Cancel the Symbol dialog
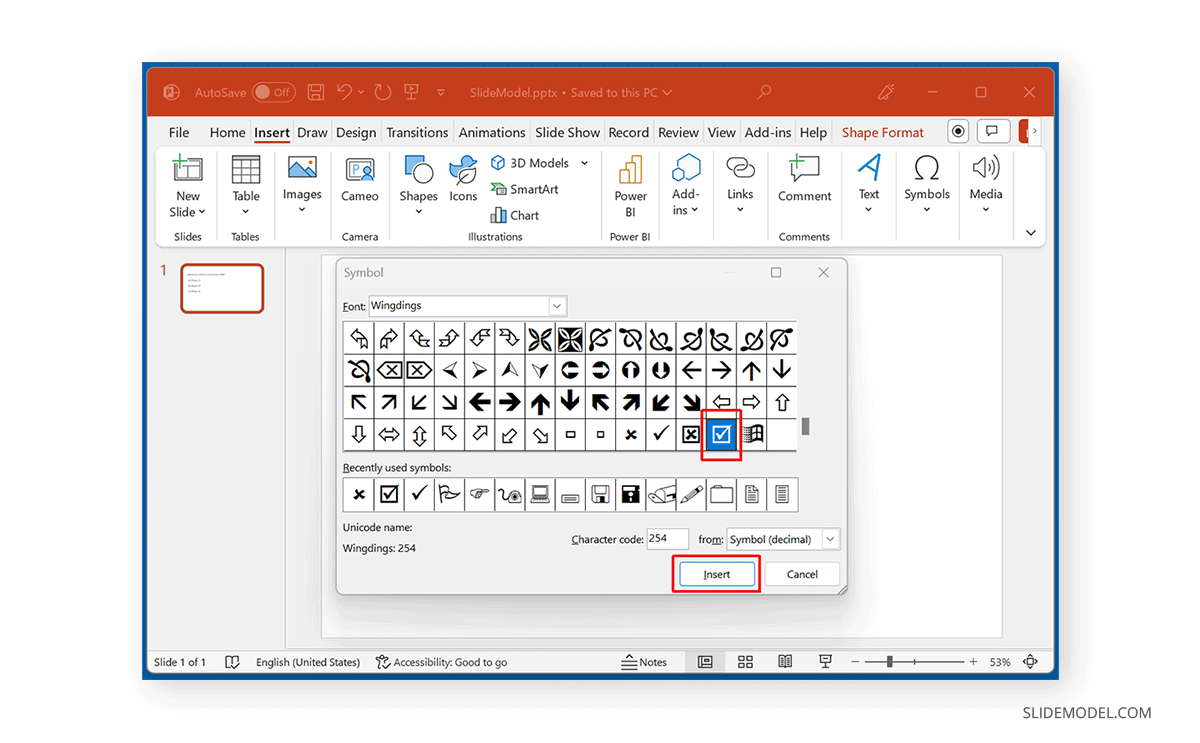The height and width of the screenshot is (743, 1200). 802,573
